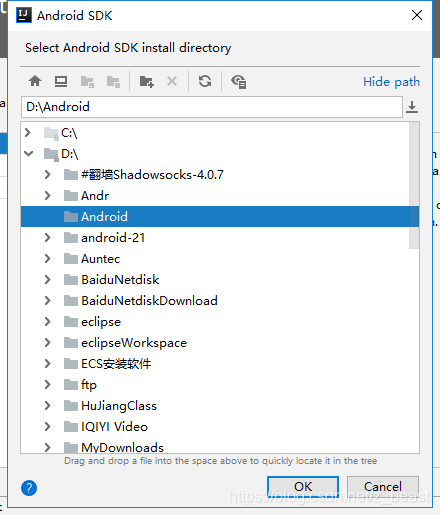Click the Cancel button
Image resolution: width=440 pixels, height=515 pixels.
pos(383,487)
